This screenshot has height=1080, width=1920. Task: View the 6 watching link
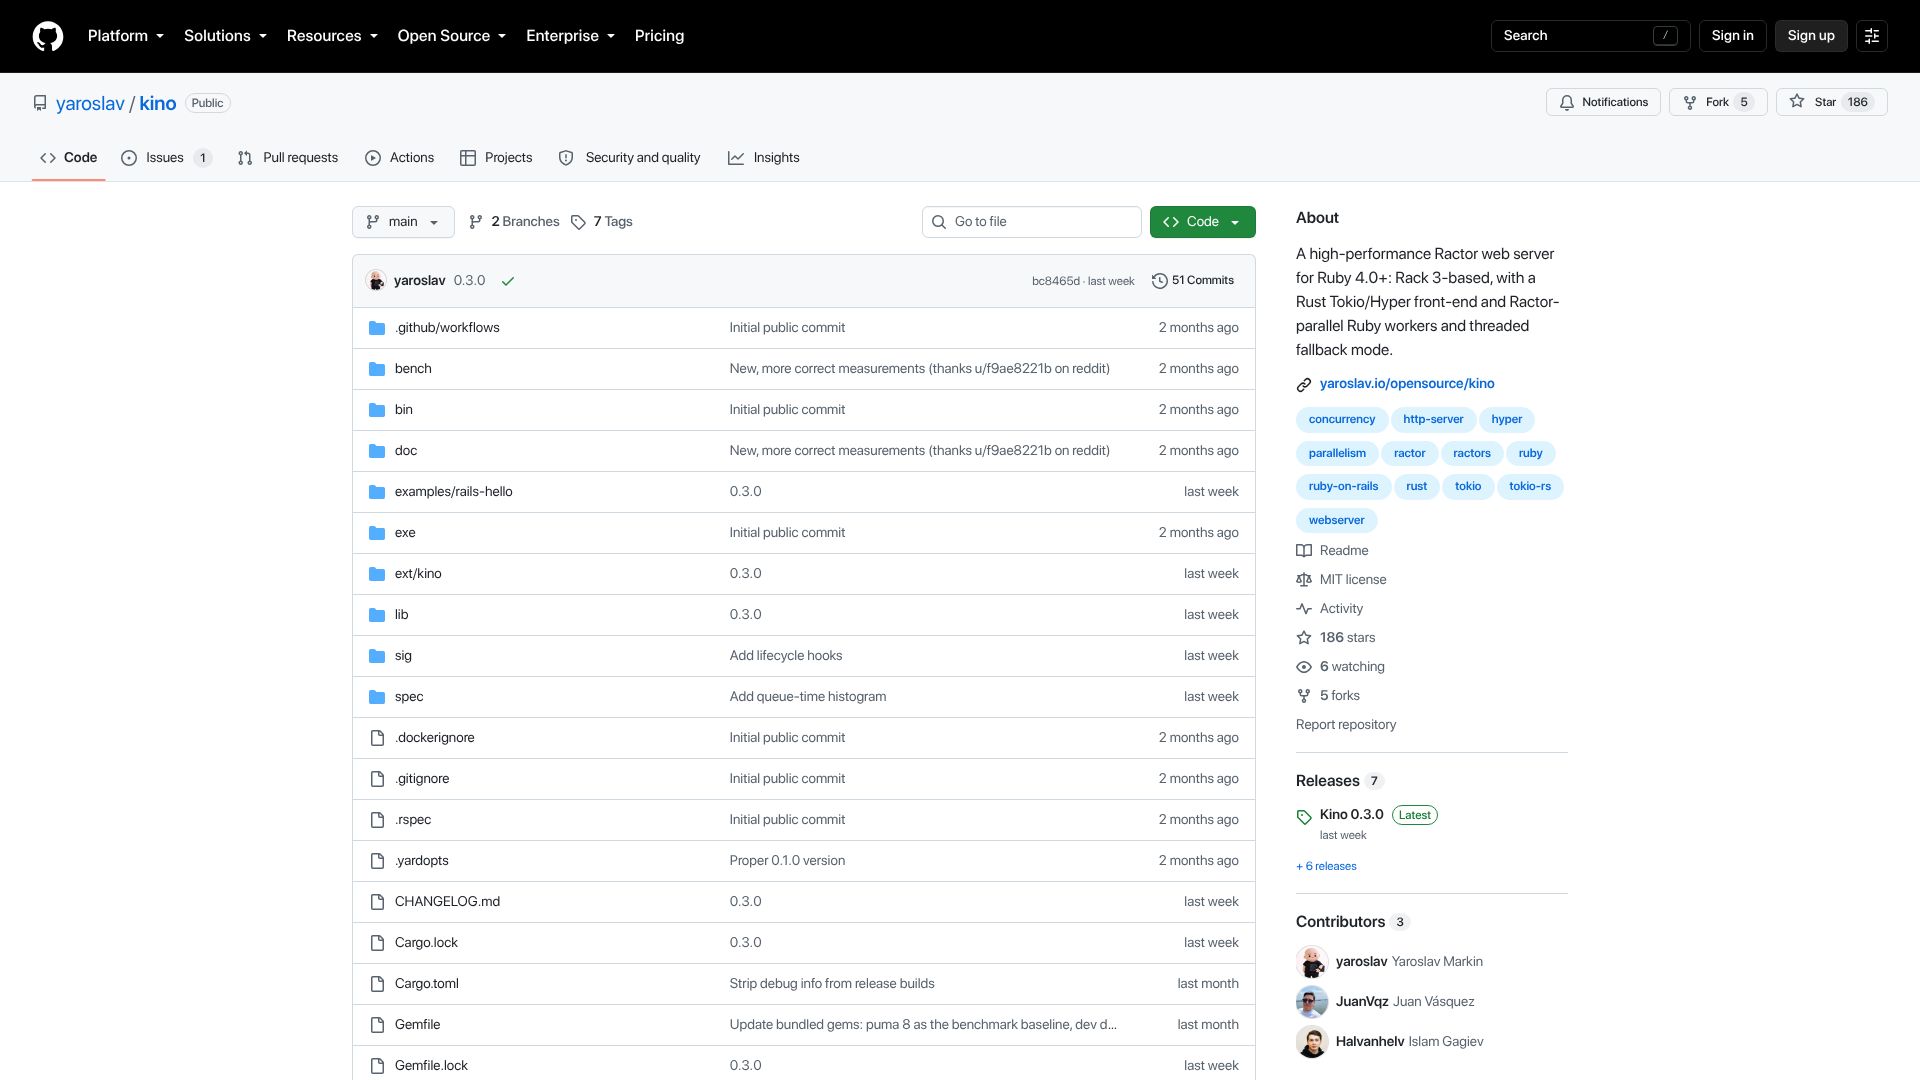point(1340,667)
